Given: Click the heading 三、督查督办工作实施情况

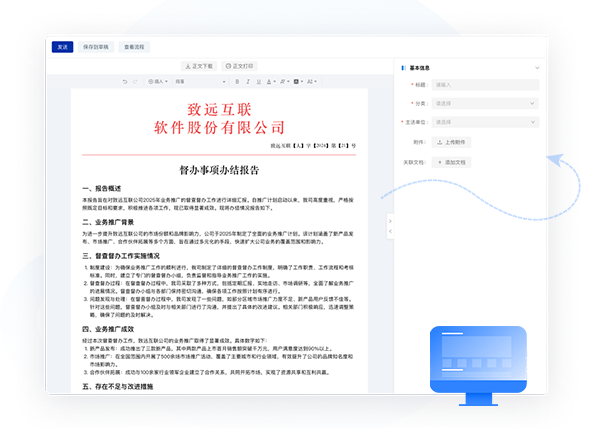Looking at the screenshot, I should coord(121,256).
